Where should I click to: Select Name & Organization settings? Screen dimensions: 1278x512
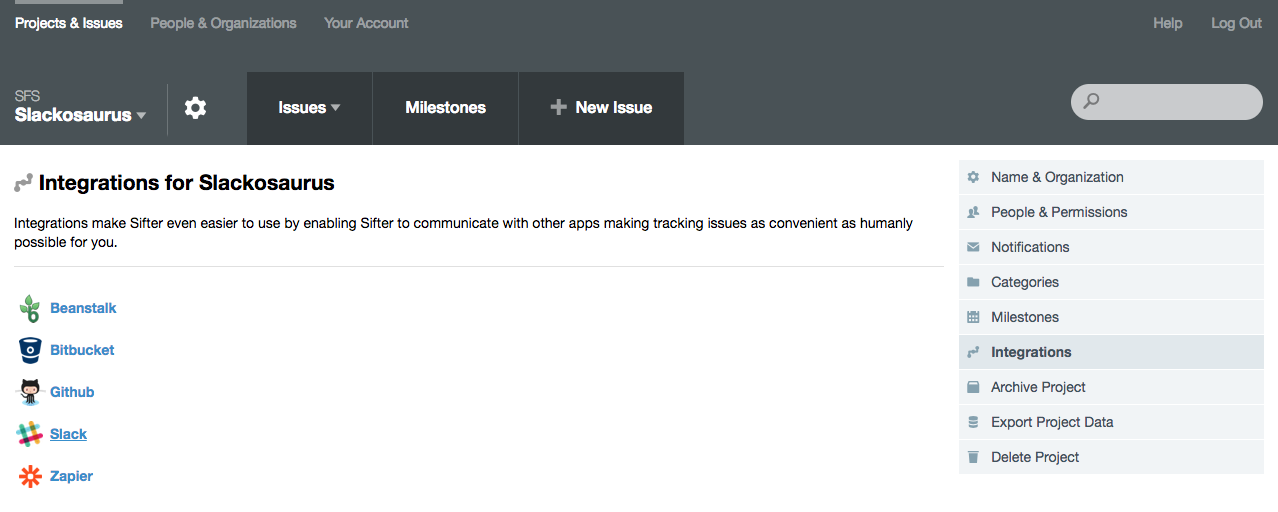pos(1111,177)
